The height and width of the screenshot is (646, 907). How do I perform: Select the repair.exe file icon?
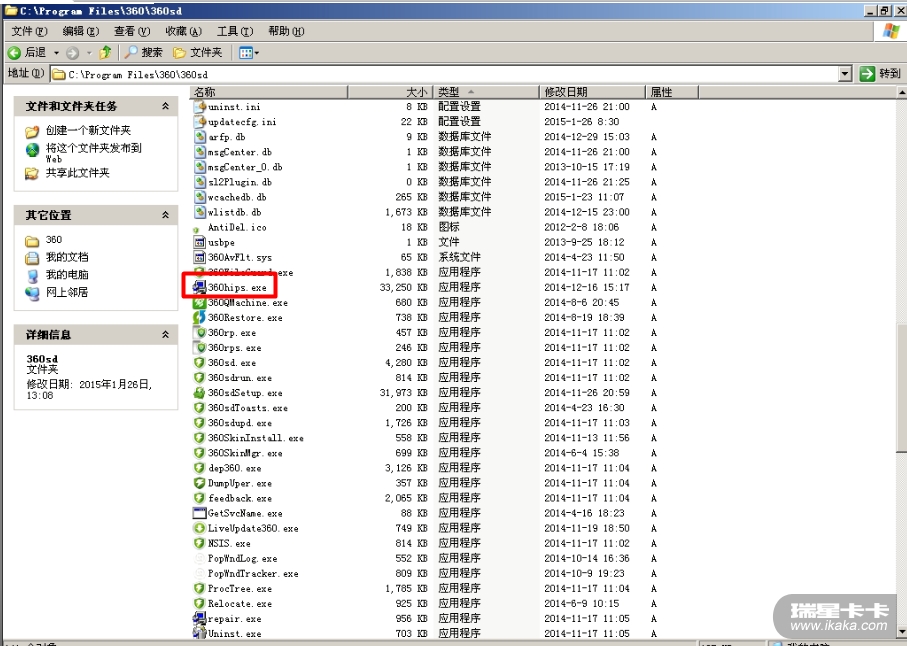pyautogui.click(x=200, y=618)
